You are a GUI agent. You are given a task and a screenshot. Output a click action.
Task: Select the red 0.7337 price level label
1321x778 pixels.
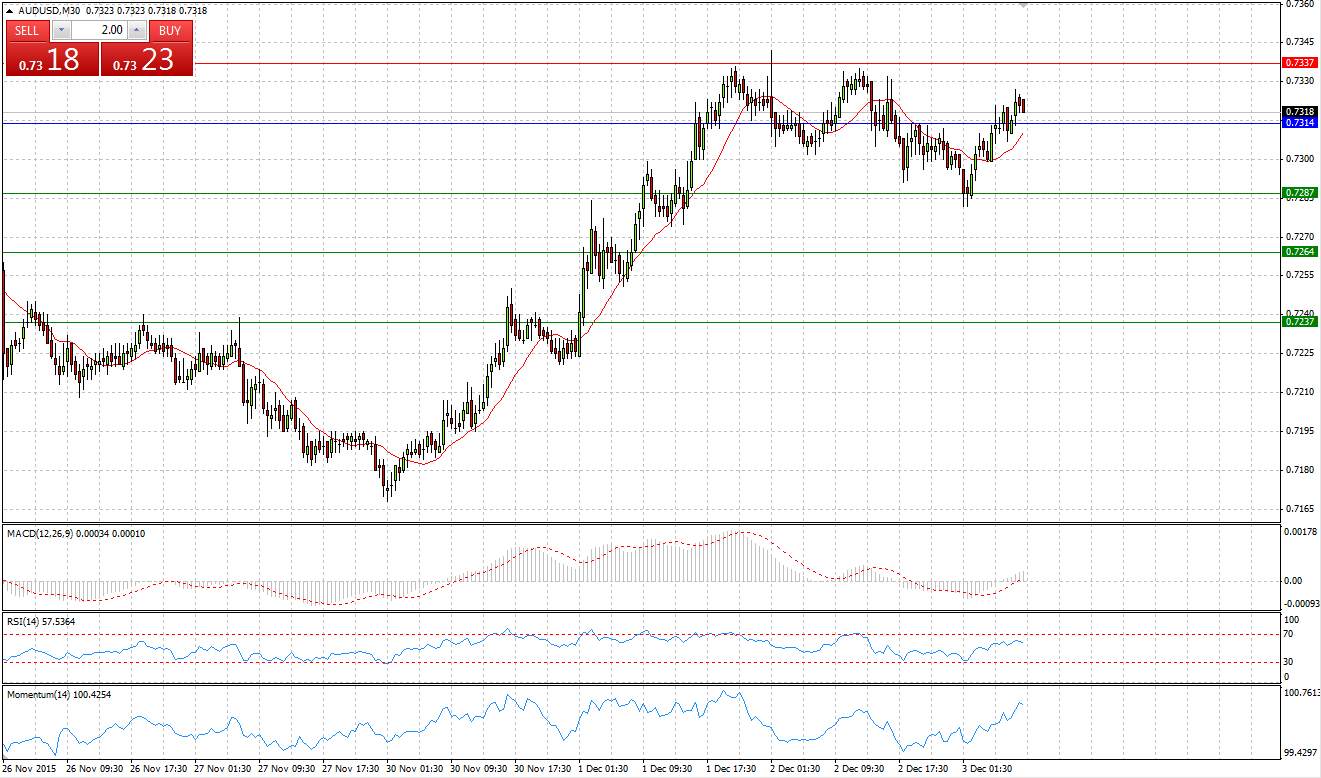pos(1299,62)
